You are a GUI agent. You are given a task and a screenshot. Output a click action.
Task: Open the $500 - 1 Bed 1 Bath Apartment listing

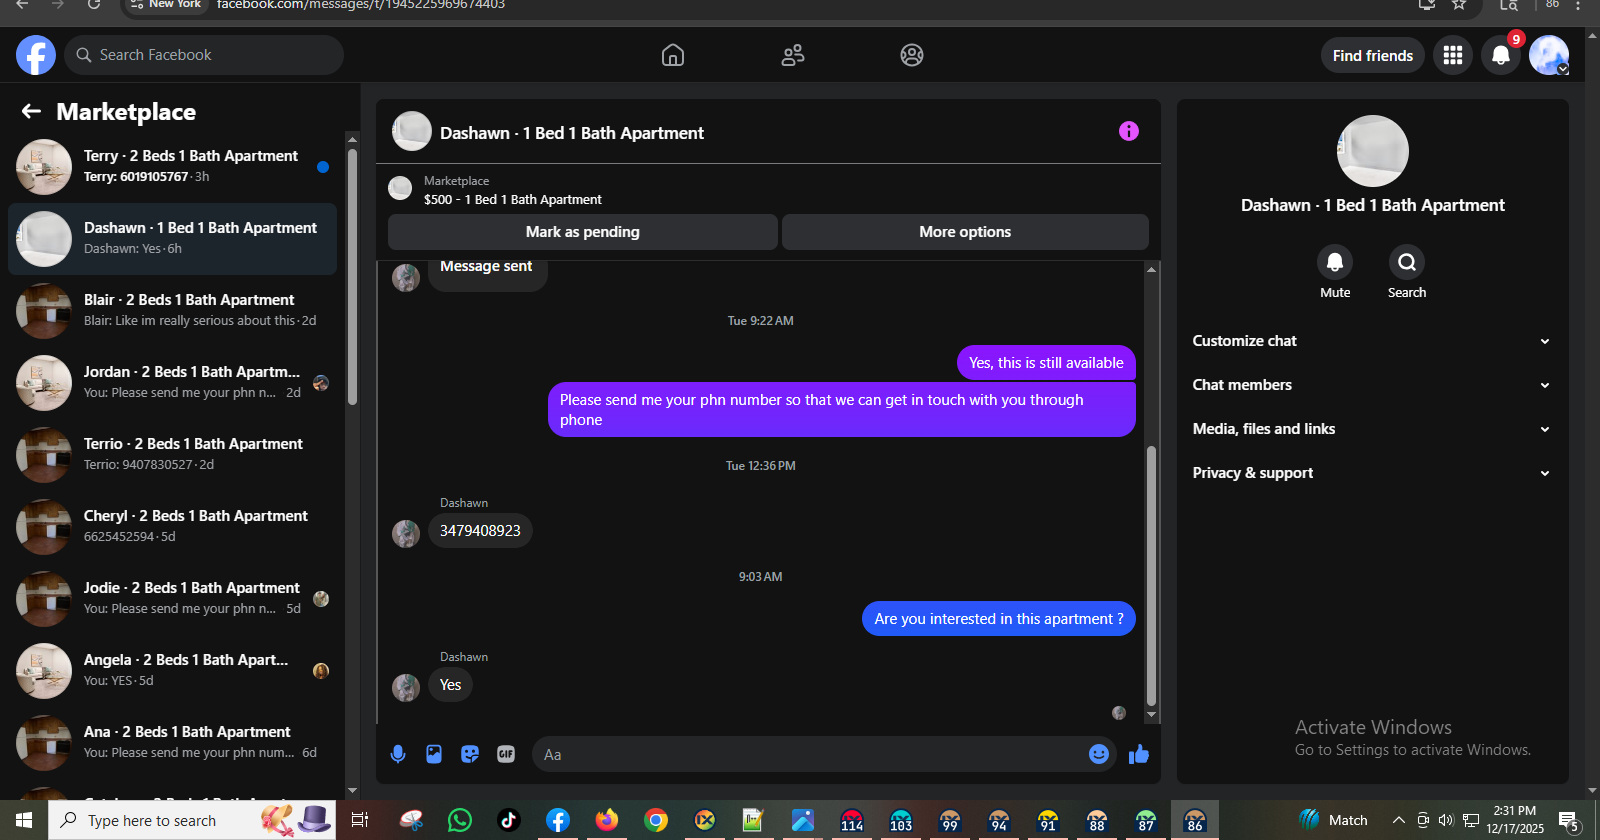(513, 199)
